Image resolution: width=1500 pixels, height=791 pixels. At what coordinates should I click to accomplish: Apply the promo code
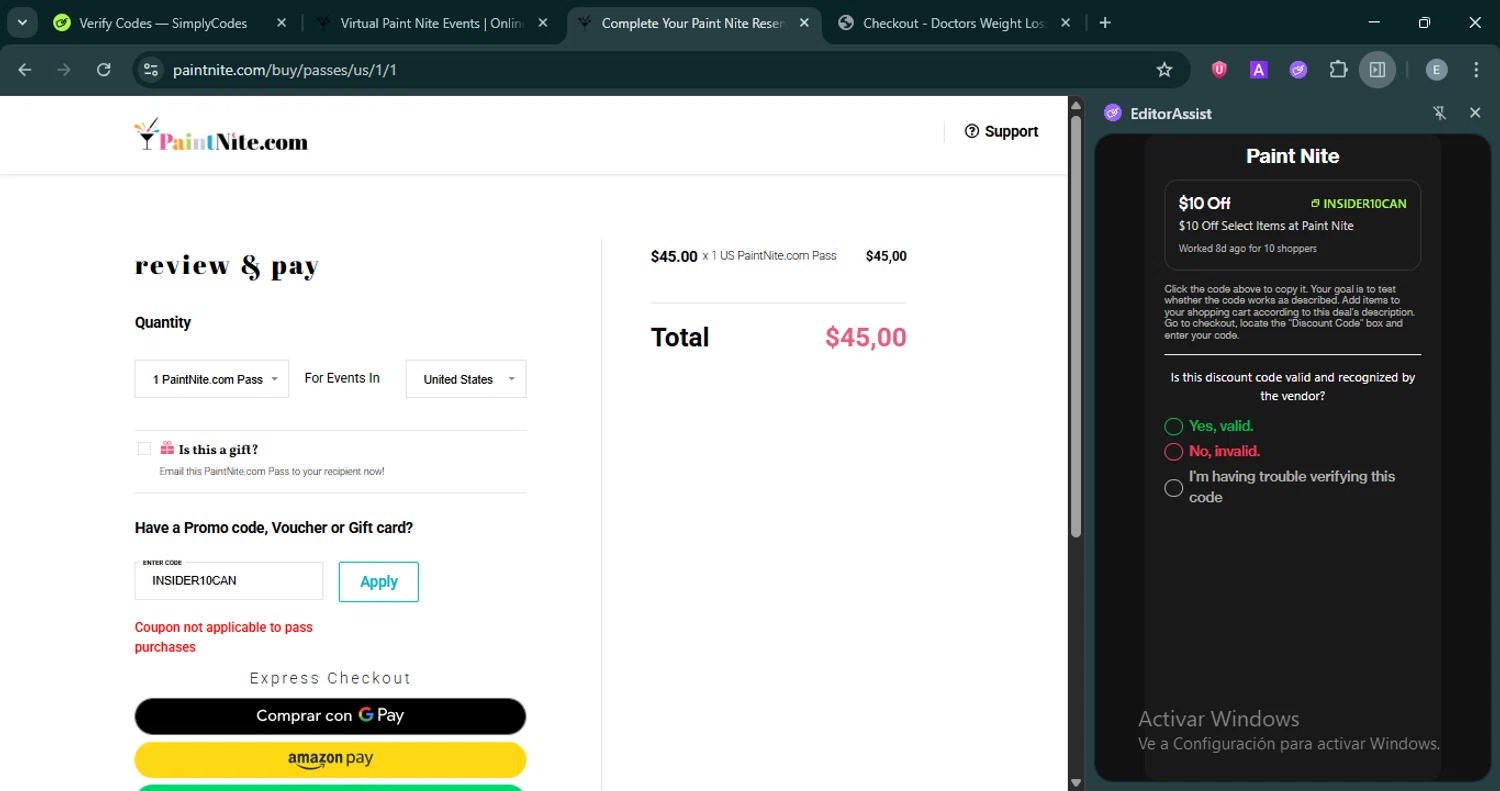[x=379, y=582]
